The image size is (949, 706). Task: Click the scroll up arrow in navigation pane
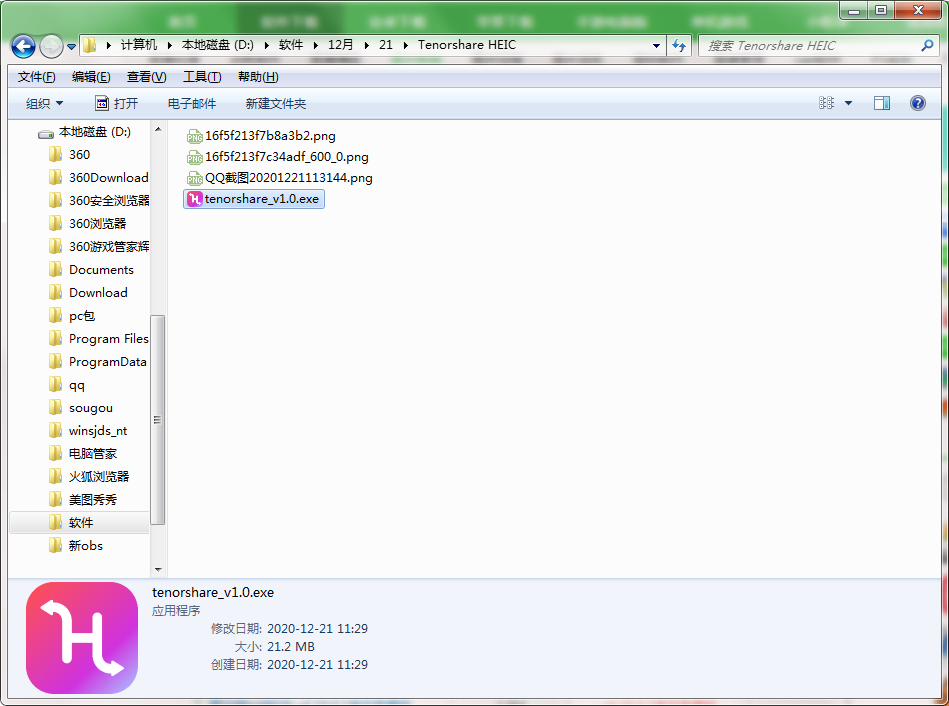pyautogui.click(x=158, y=129)
